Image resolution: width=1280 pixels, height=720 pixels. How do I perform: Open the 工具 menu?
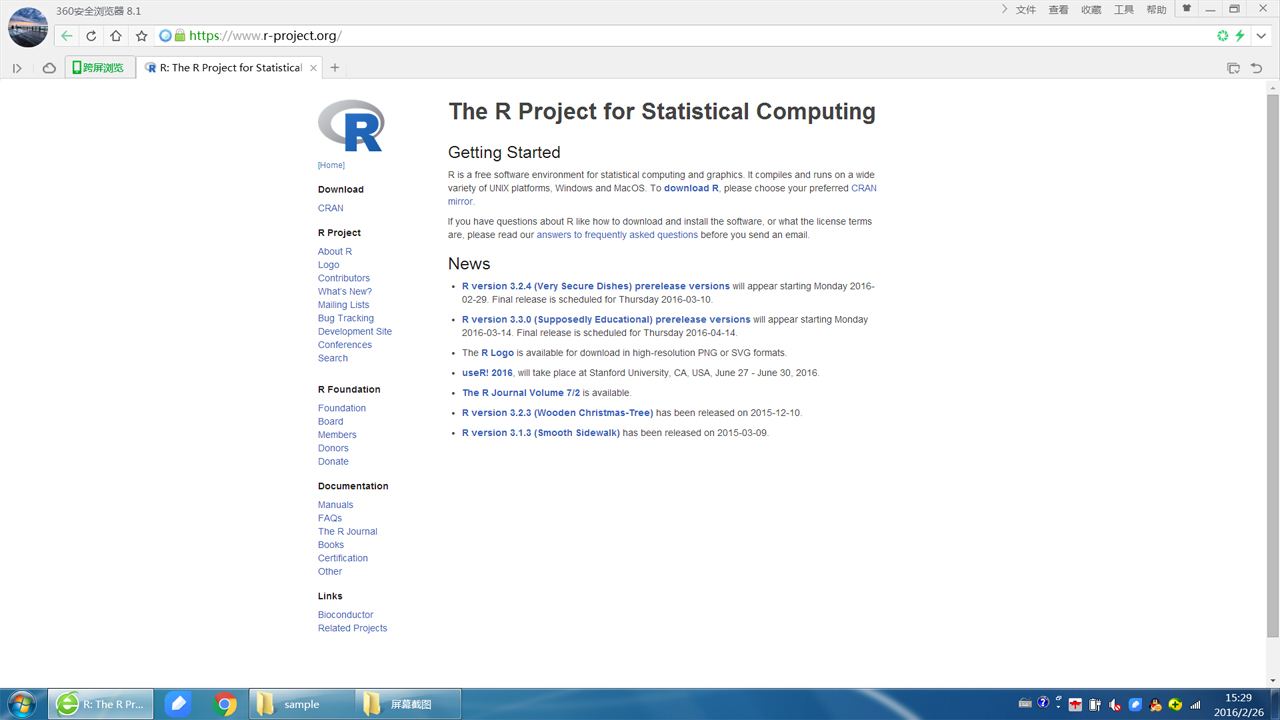click(1124, 9)
